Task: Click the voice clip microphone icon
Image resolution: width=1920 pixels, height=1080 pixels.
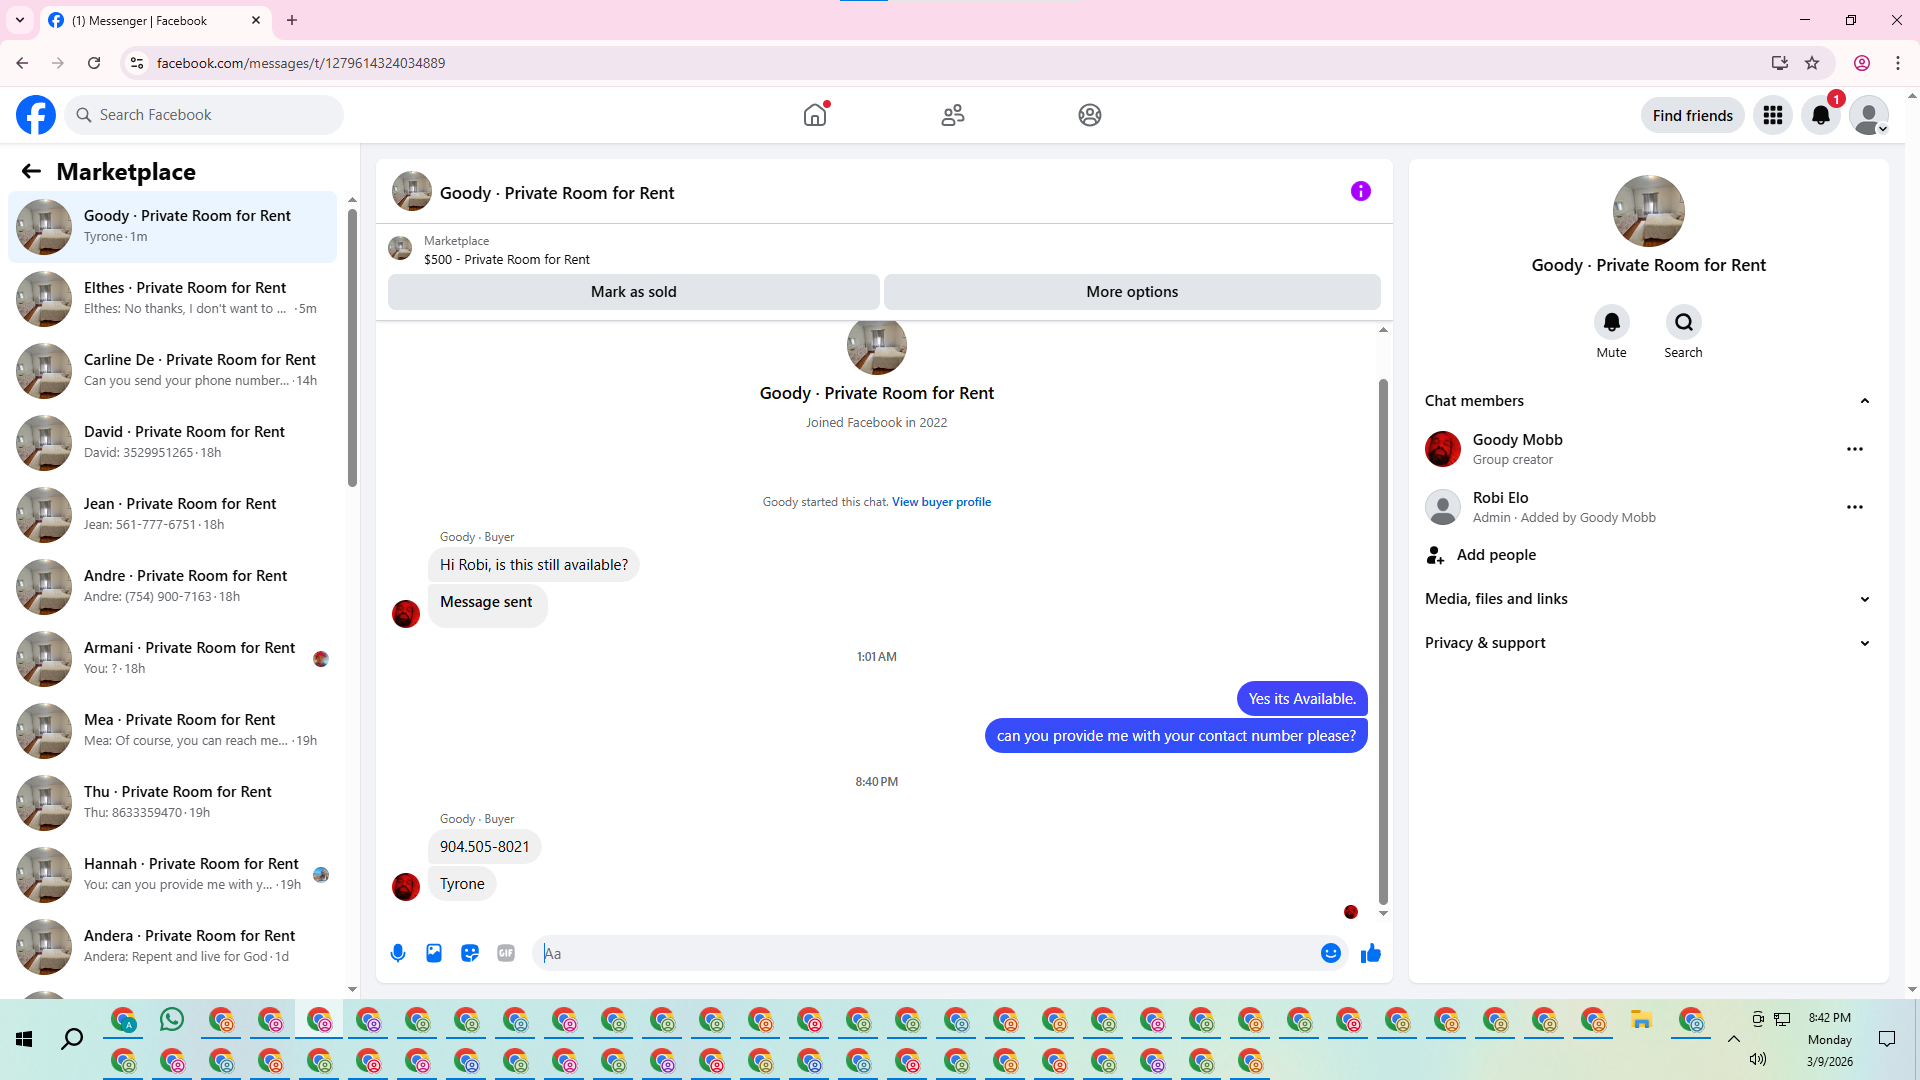Action: [x=398, y=953]
